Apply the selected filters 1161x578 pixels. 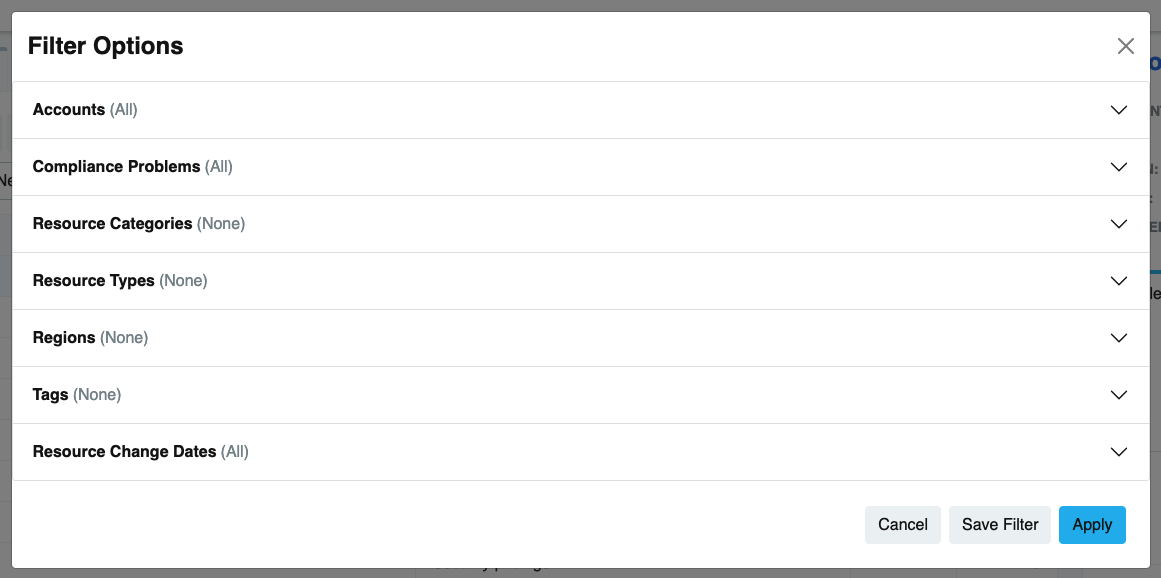pyautogui.click(x=1092, y=525)
